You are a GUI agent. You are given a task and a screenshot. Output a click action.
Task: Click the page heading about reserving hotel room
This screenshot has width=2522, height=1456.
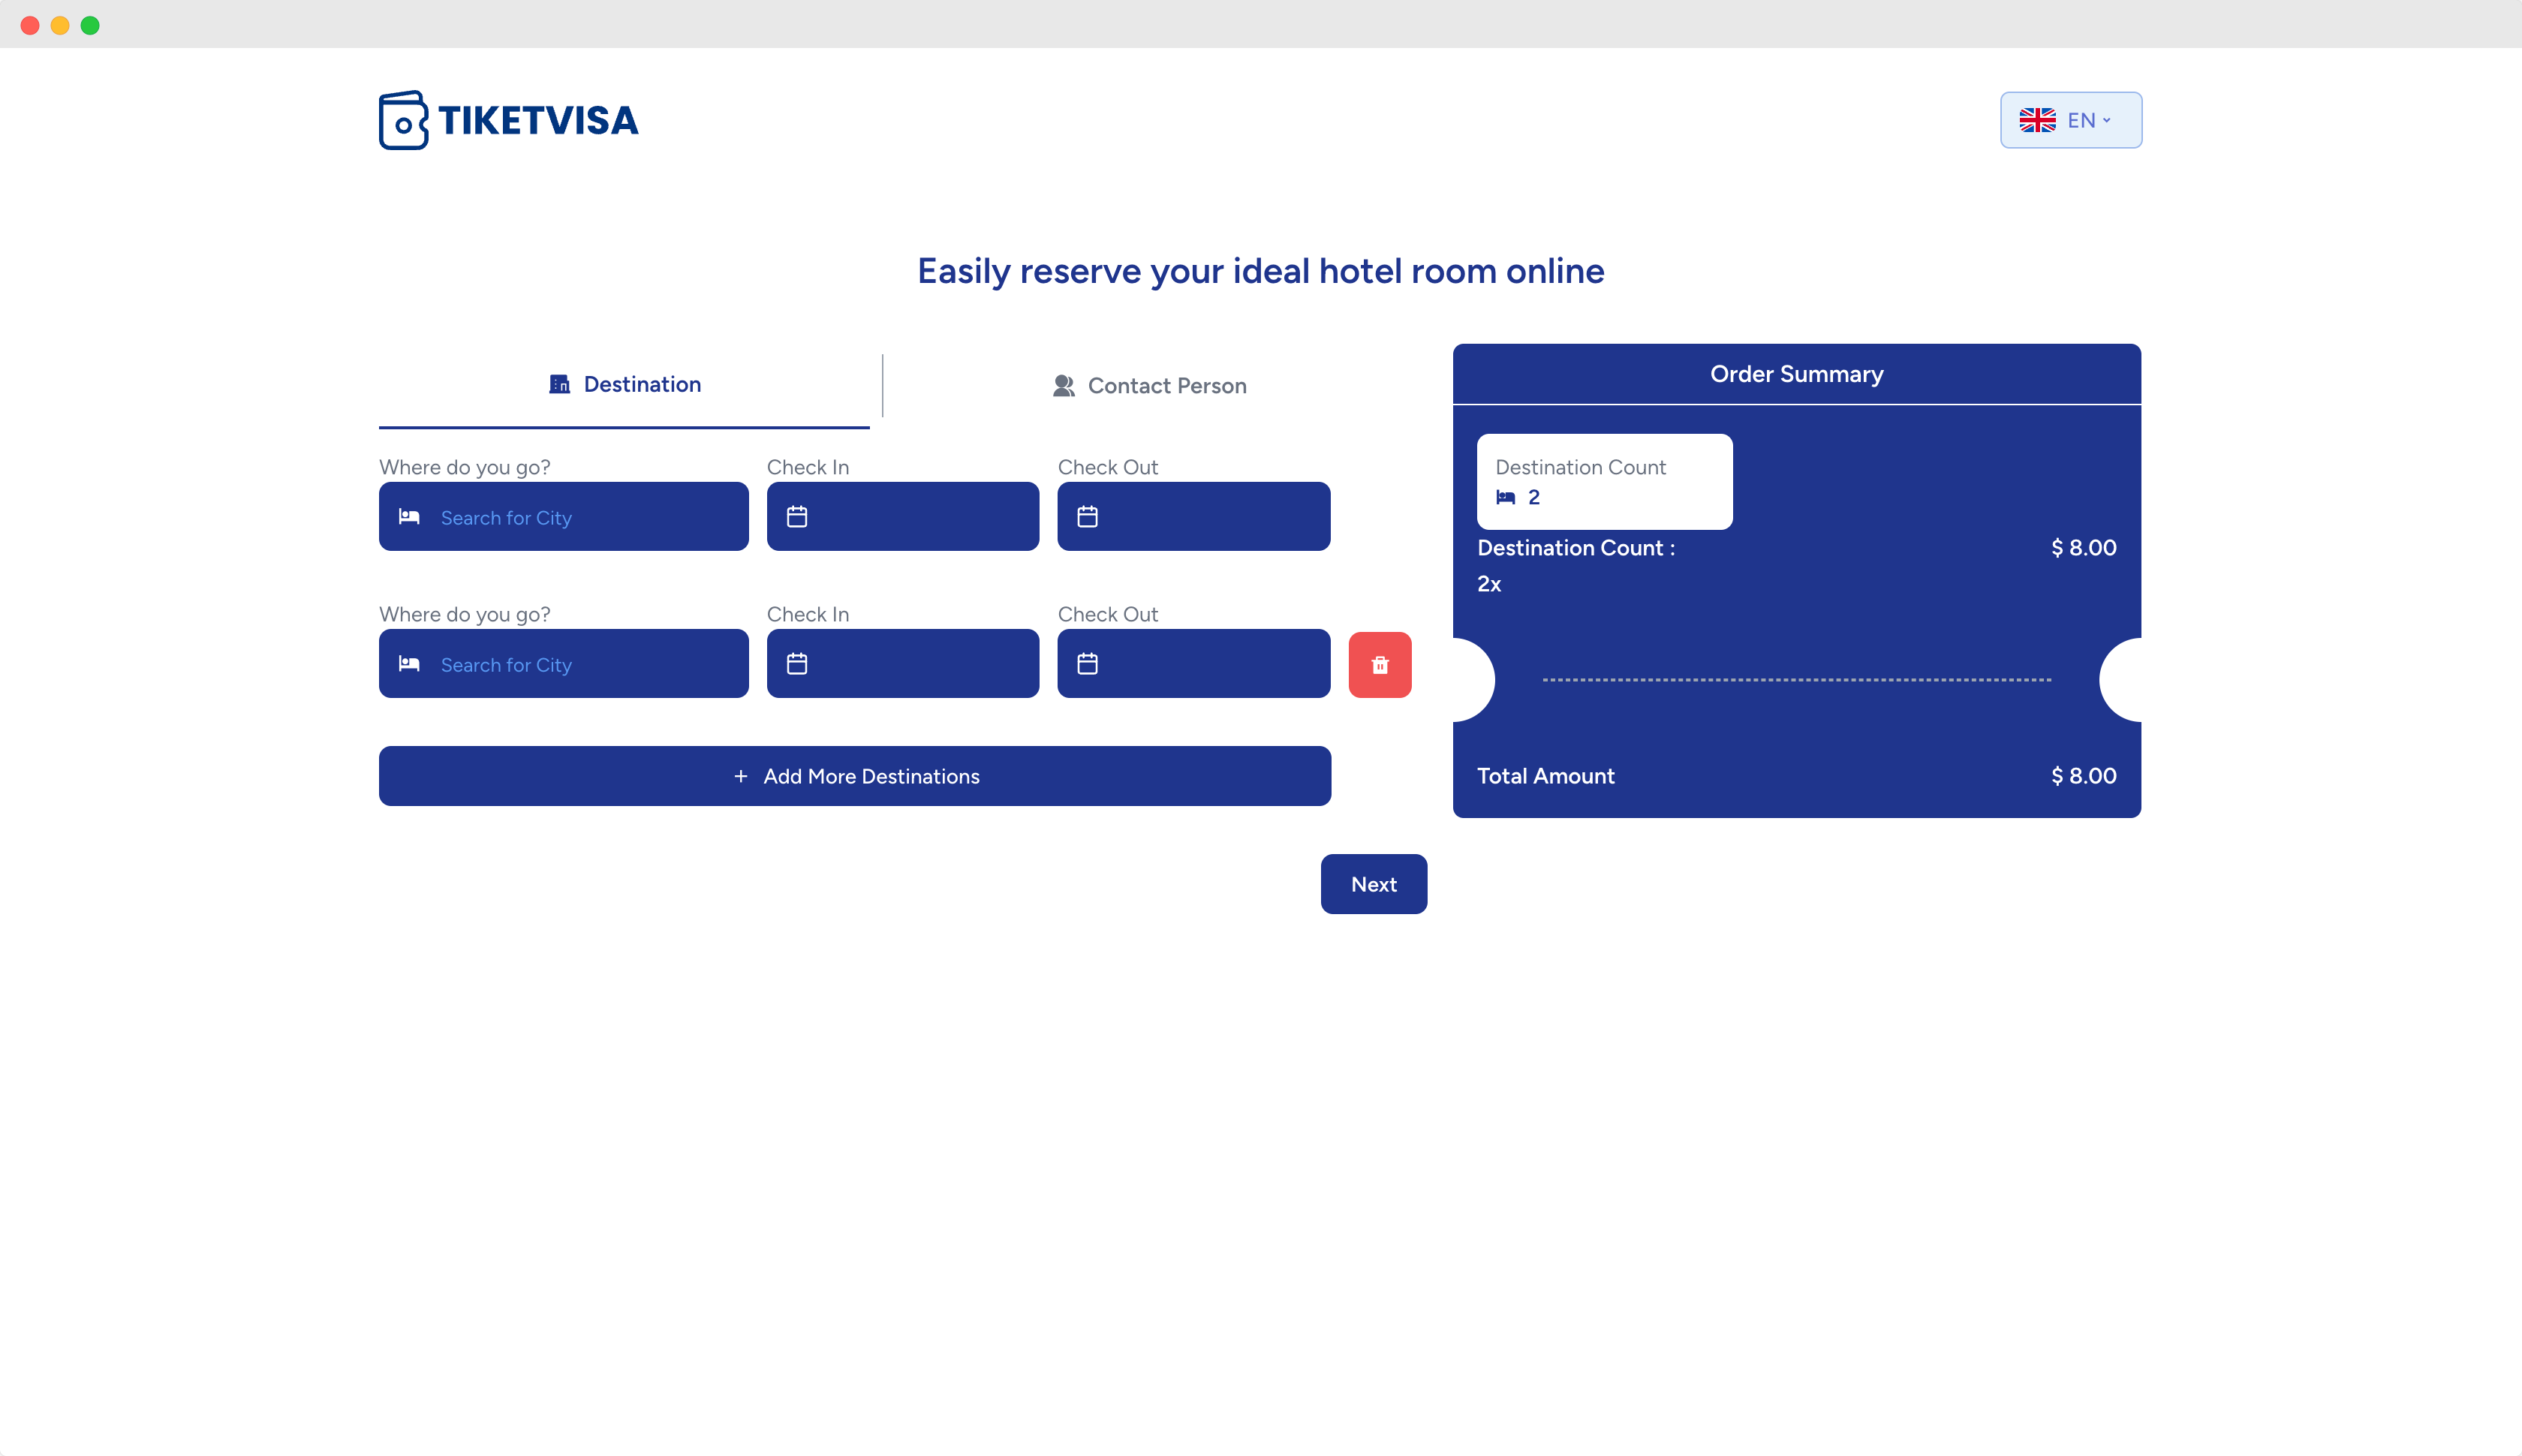(x=1261, y=271)
